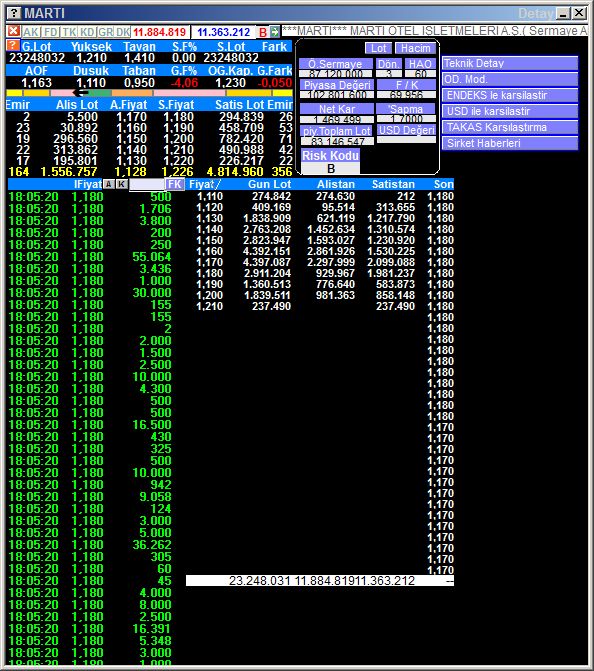This screenshot has width=594, height=671.
Task: Click the red X icon beside AK
Action: click(13, 31)
